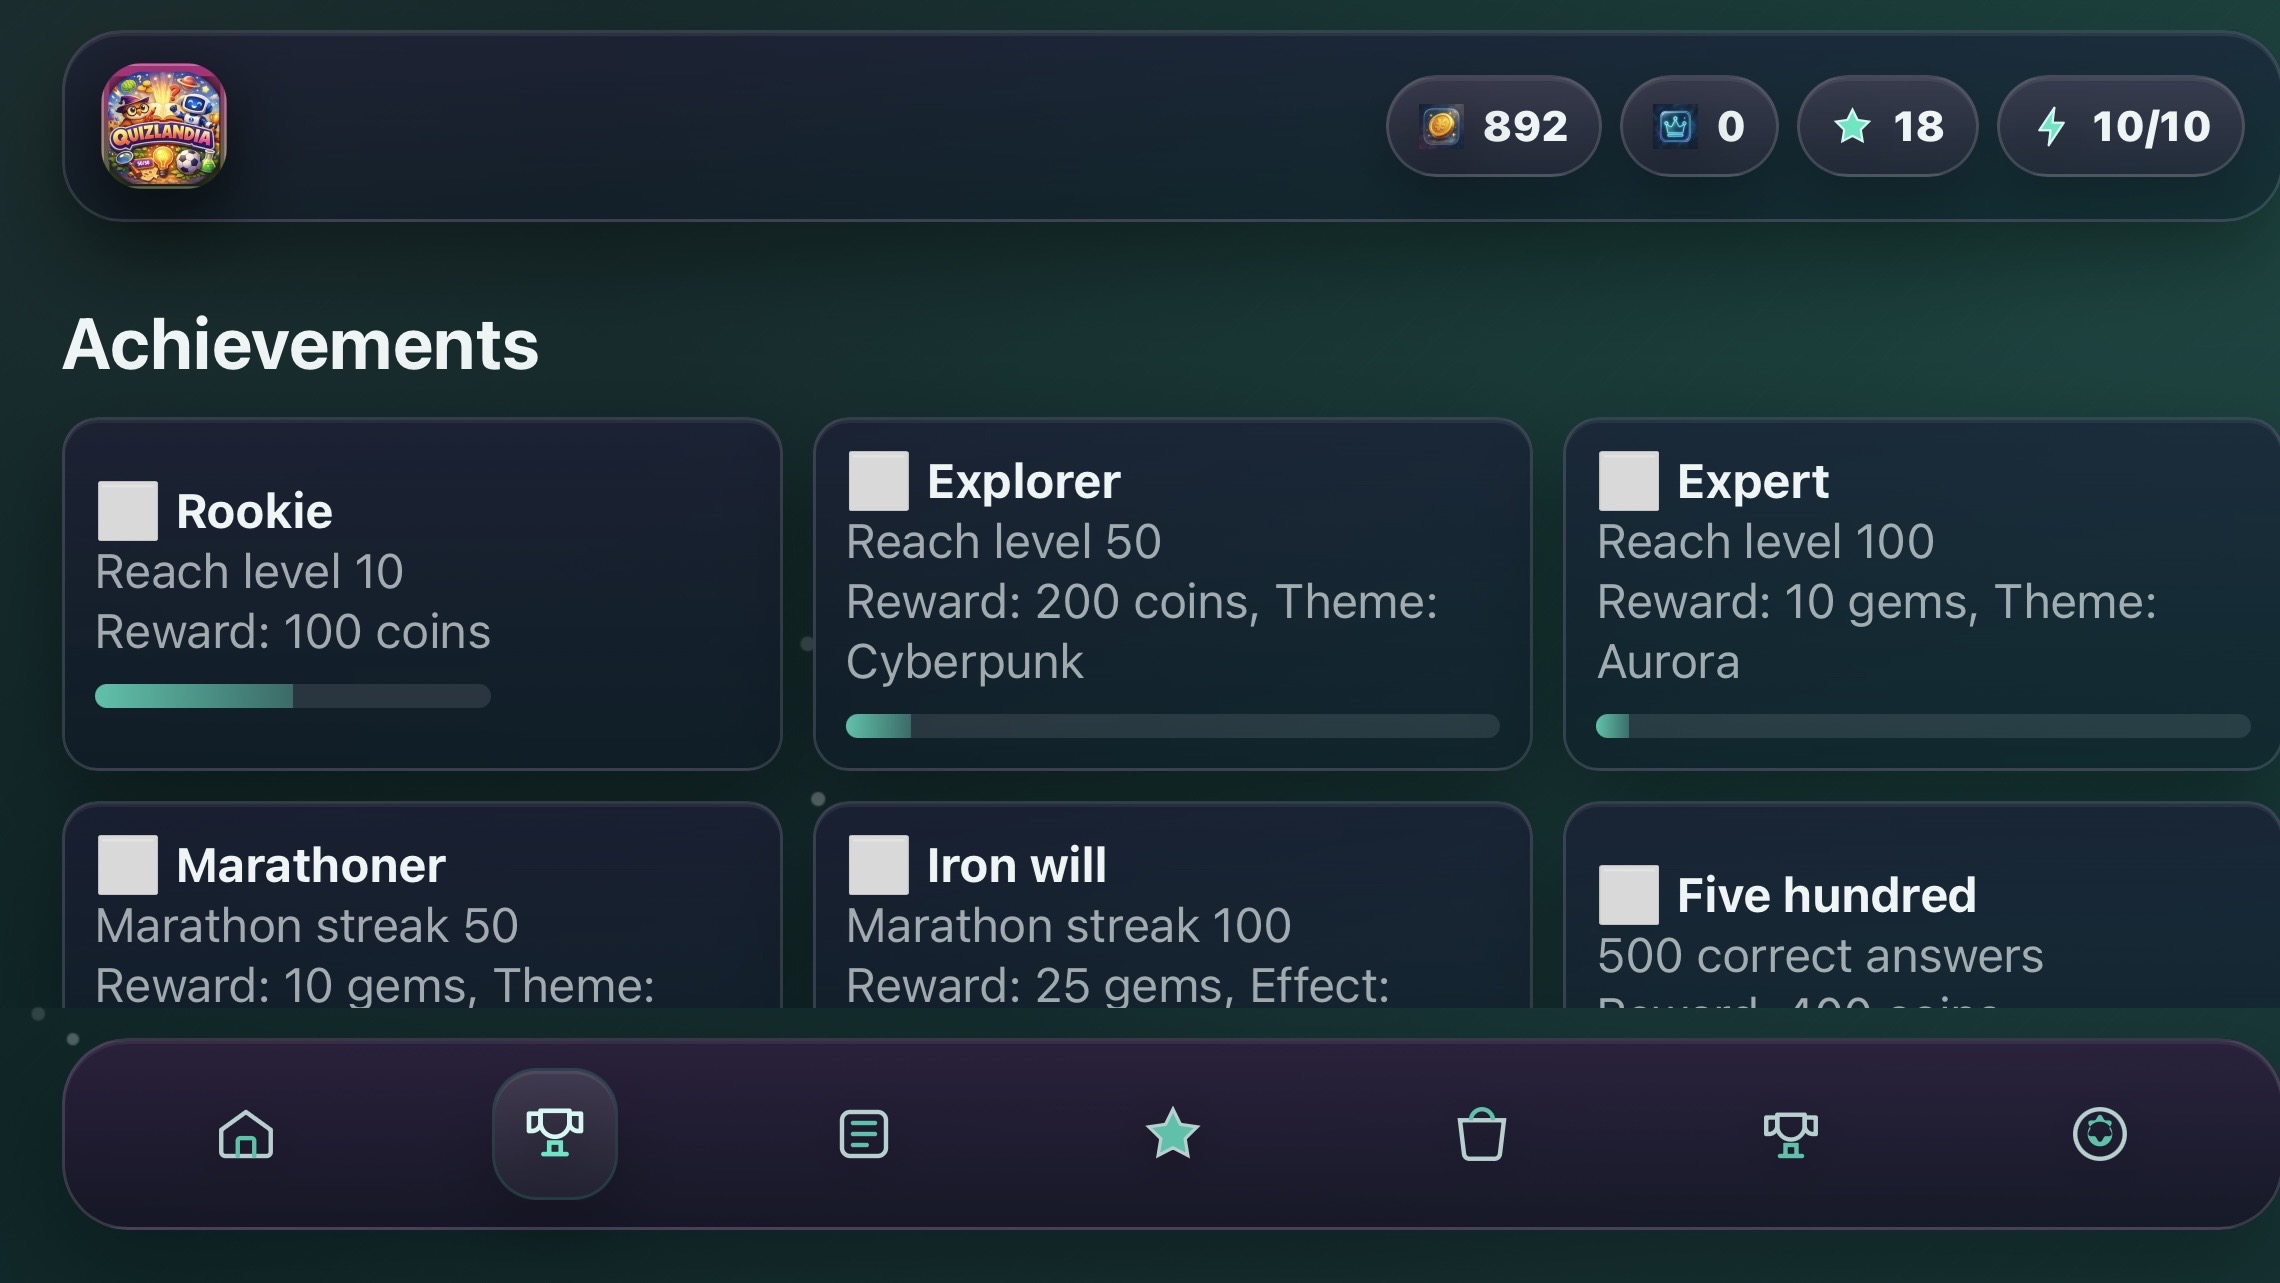Open the leaderboard trophy icon on the right

(1790, 1134)
